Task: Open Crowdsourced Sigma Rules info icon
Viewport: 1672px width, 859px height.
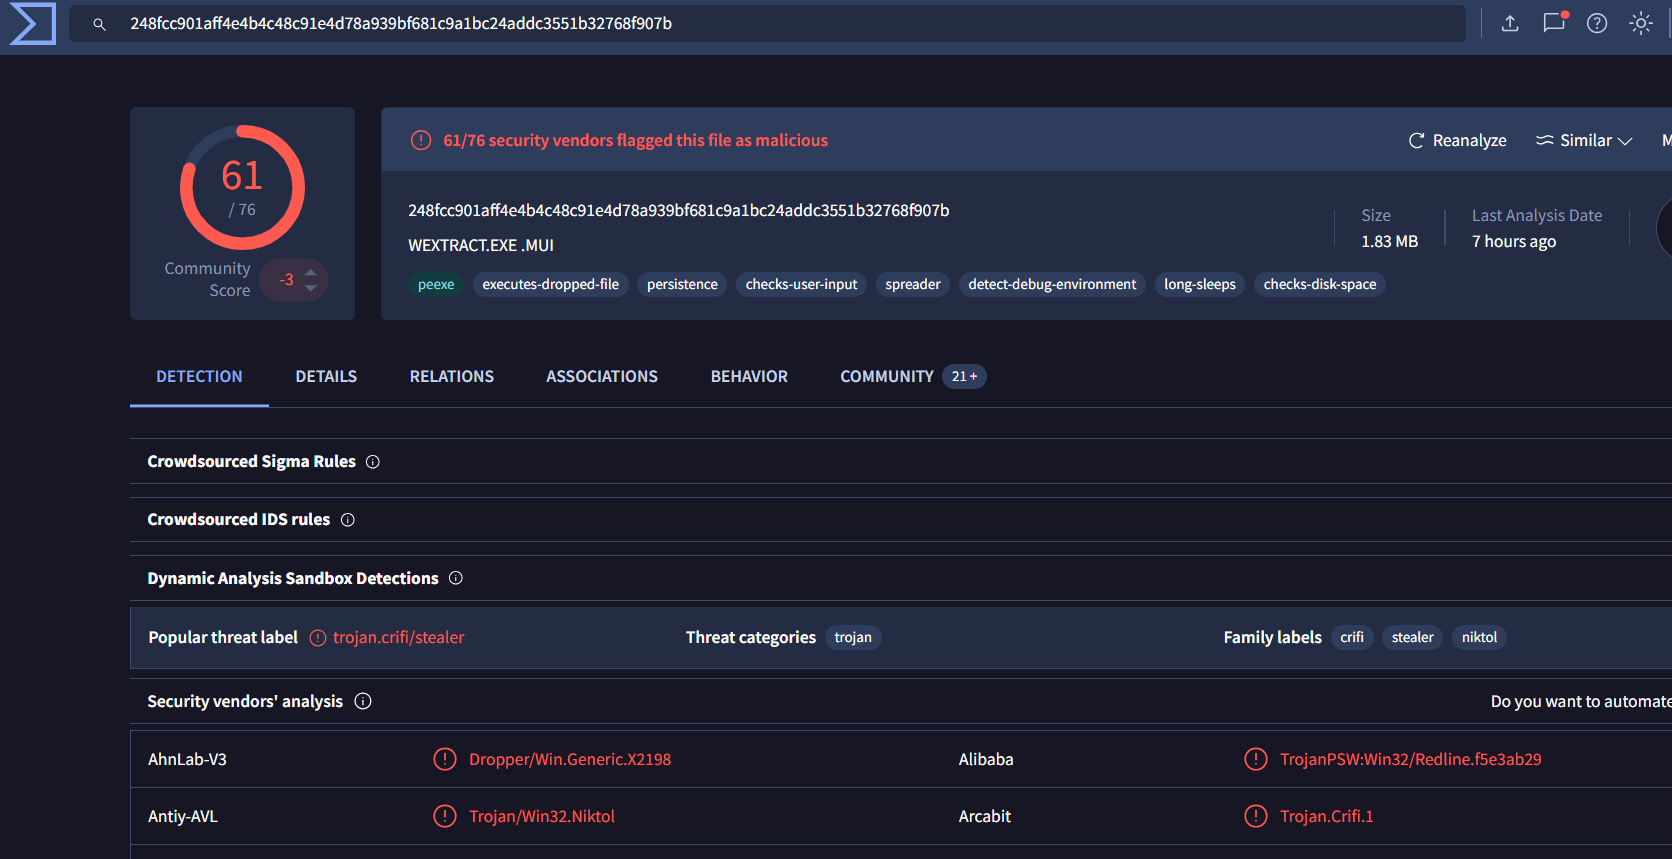Action: pyautogui.click(x=373, y=462)
